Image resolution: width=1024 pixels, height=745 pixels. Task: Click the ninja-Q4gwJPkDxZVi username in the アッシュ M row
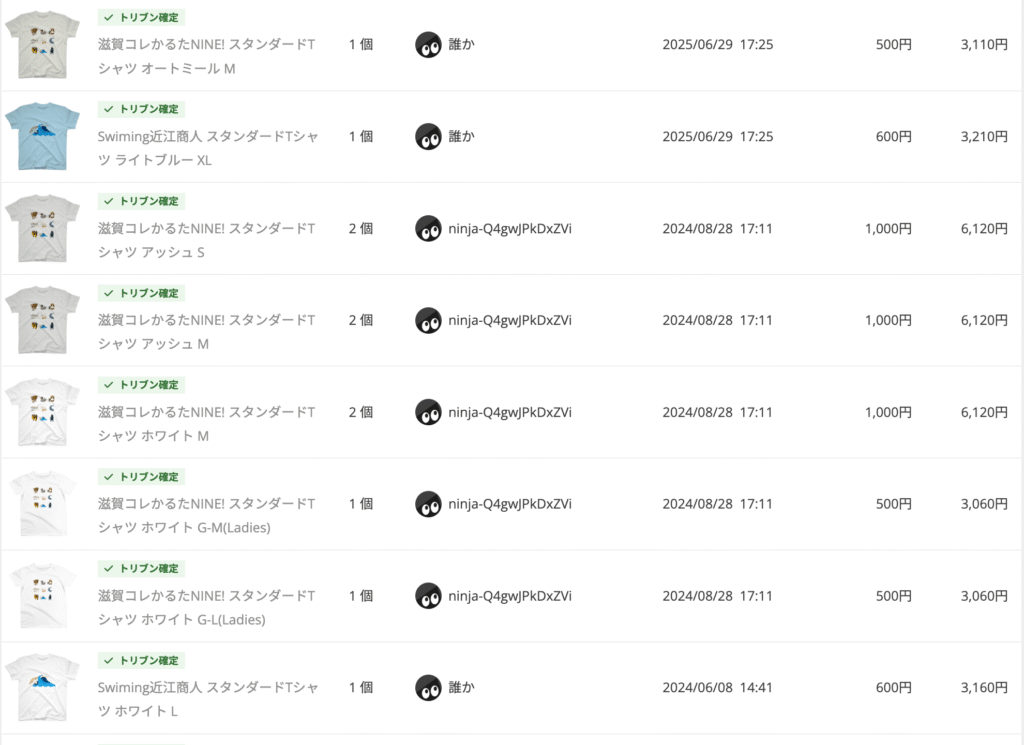(510, 320)
